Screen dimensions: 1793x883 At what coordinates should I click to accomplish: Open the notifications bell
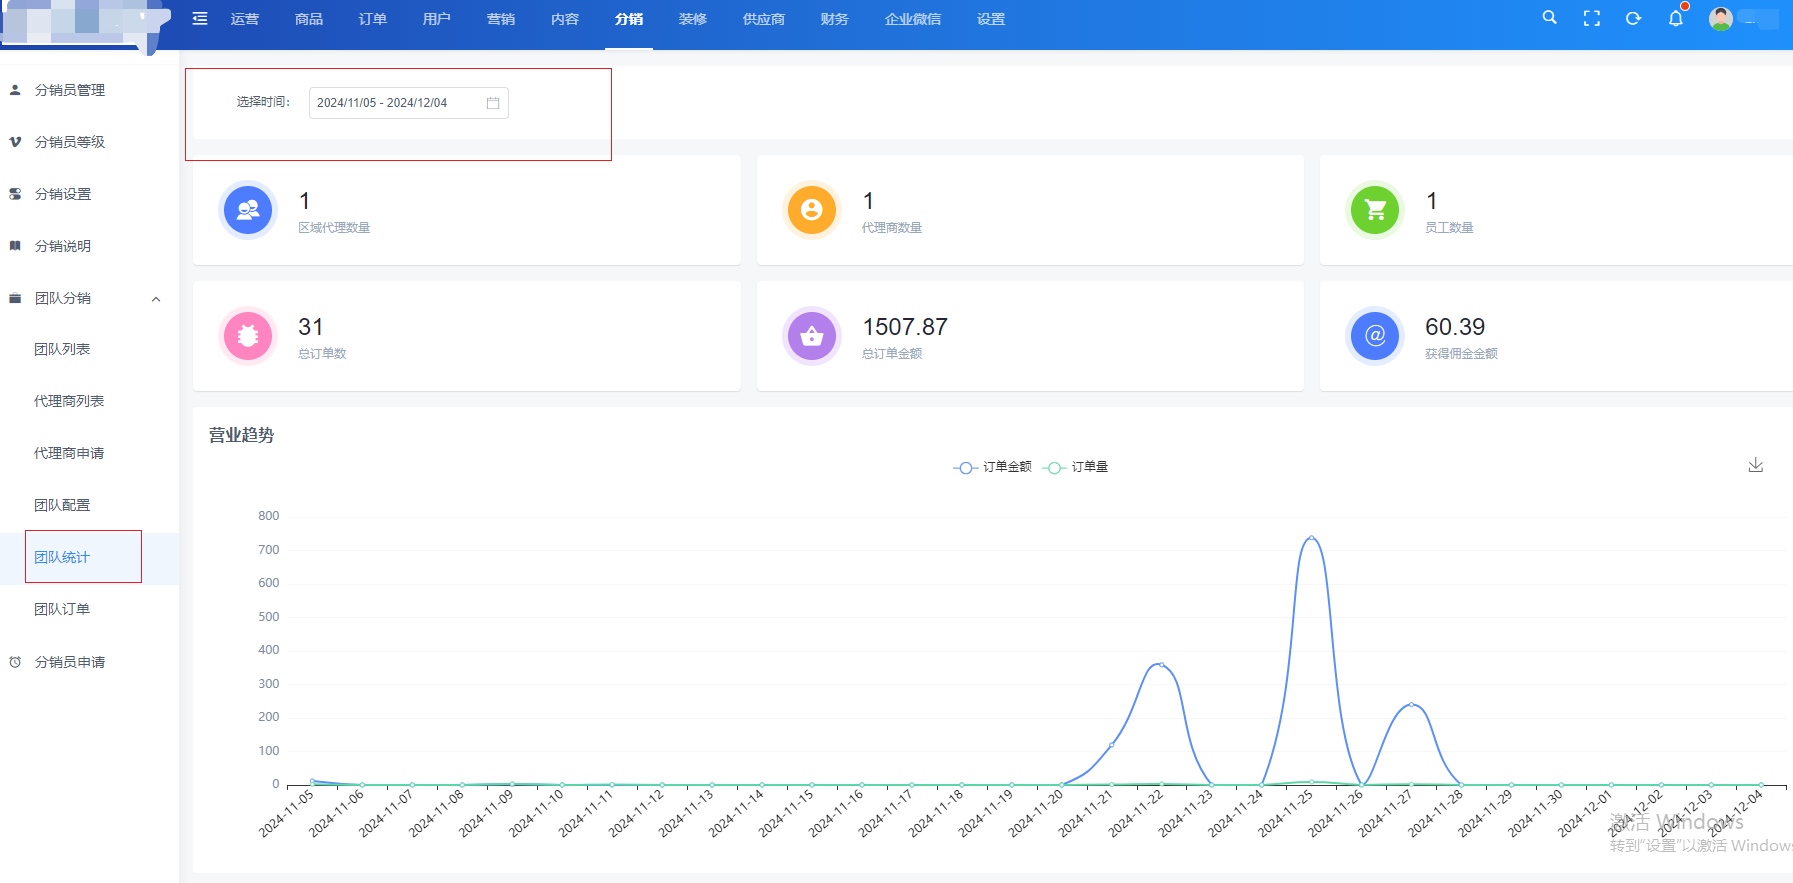pos(1676,19)
